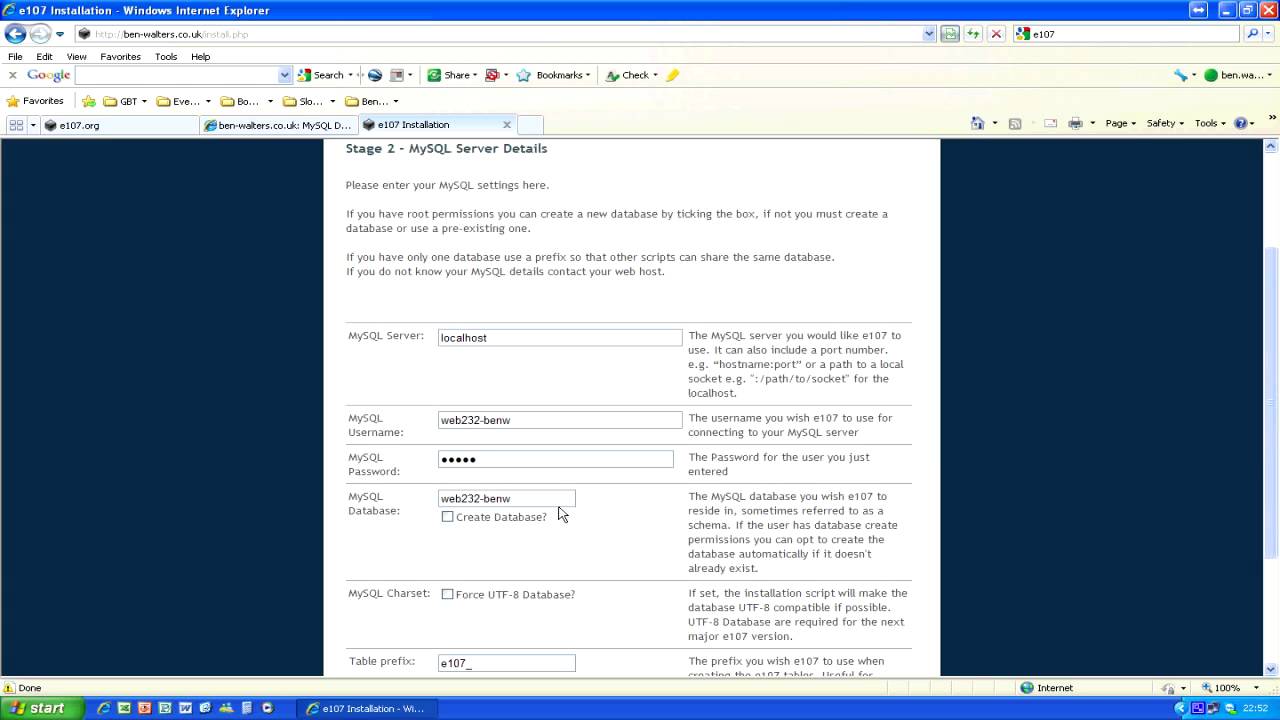Open the ben.wa... account dropdown
This screenshot has height=720, width=1280.
coord(1238,75)
